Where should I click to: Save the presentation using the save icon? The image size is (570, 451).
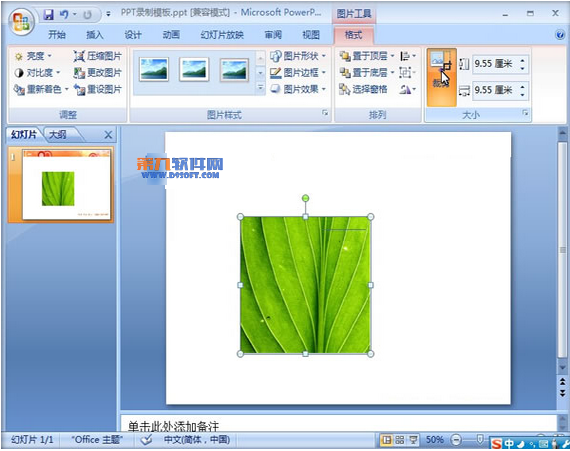pos(48,15)
